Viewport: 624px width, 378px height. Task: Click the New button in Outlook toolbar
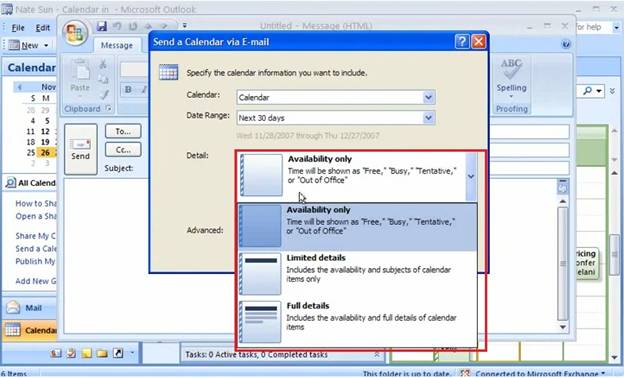[x=24, y=45]
